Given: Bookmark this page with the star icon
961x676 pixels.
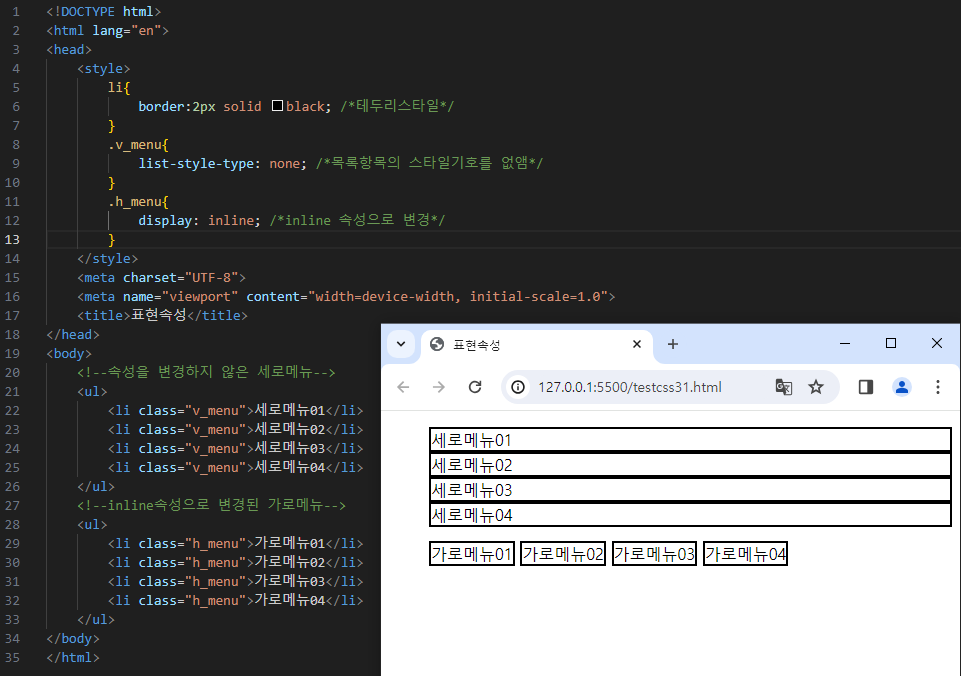Looking at the screenshot, I should (x=816, y=387).
